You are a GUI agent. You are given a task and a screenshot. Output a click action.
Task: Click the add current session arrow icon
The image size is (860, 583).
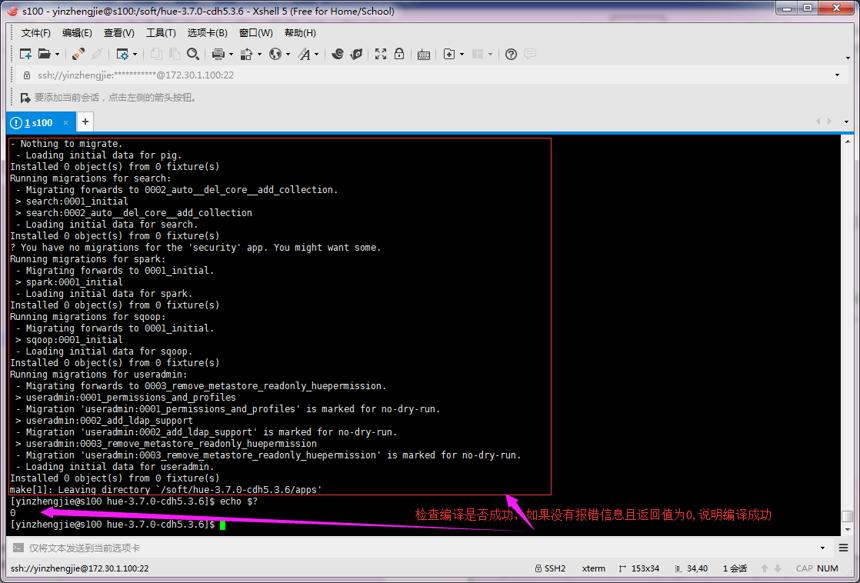tap(25, 98)
